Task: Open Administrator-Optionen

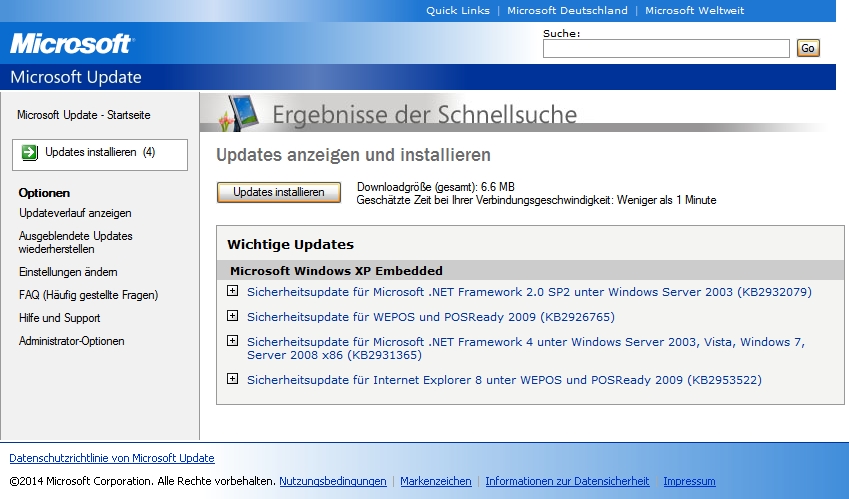Action: coord(71,341)
